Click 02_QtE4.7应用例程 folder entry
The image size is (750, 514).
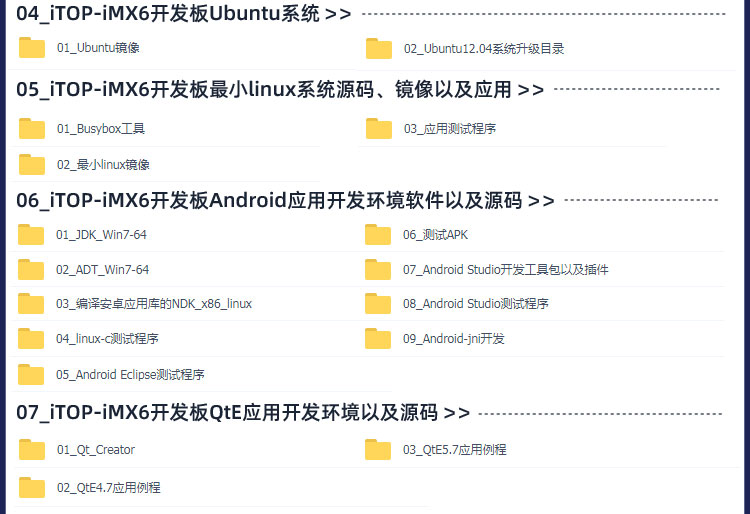point(109,488)
